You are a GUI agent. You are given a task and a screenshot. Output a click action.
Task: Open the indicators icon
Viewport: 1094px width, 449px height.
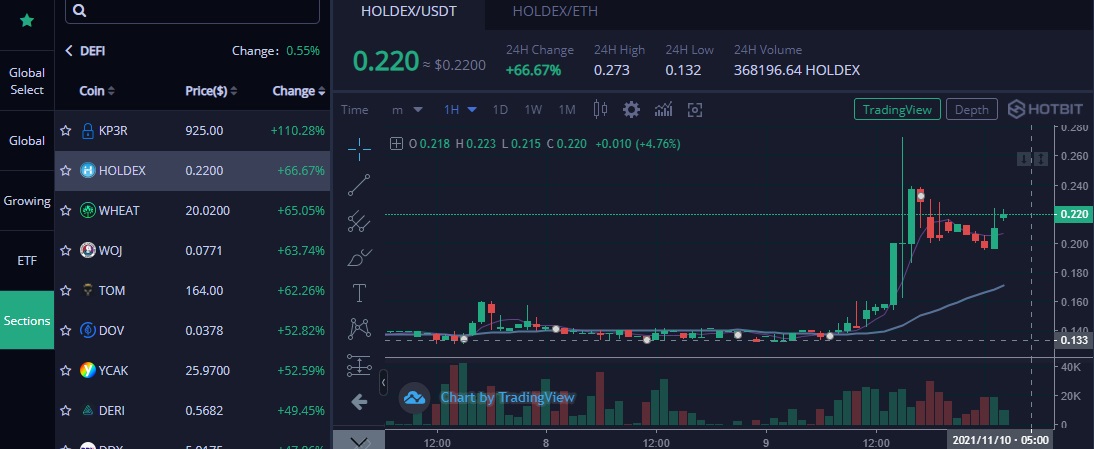[x=664, y=109]
